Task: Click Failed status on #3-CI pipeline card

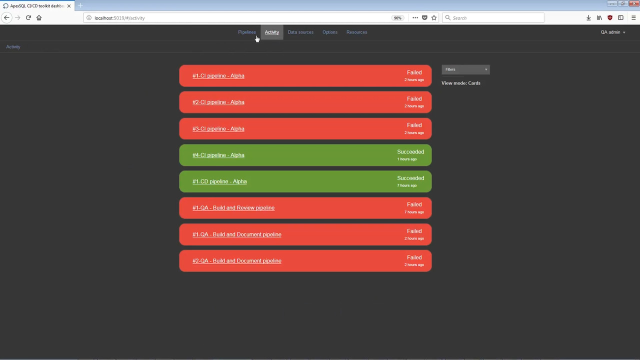Action: (x=414, y=125)
